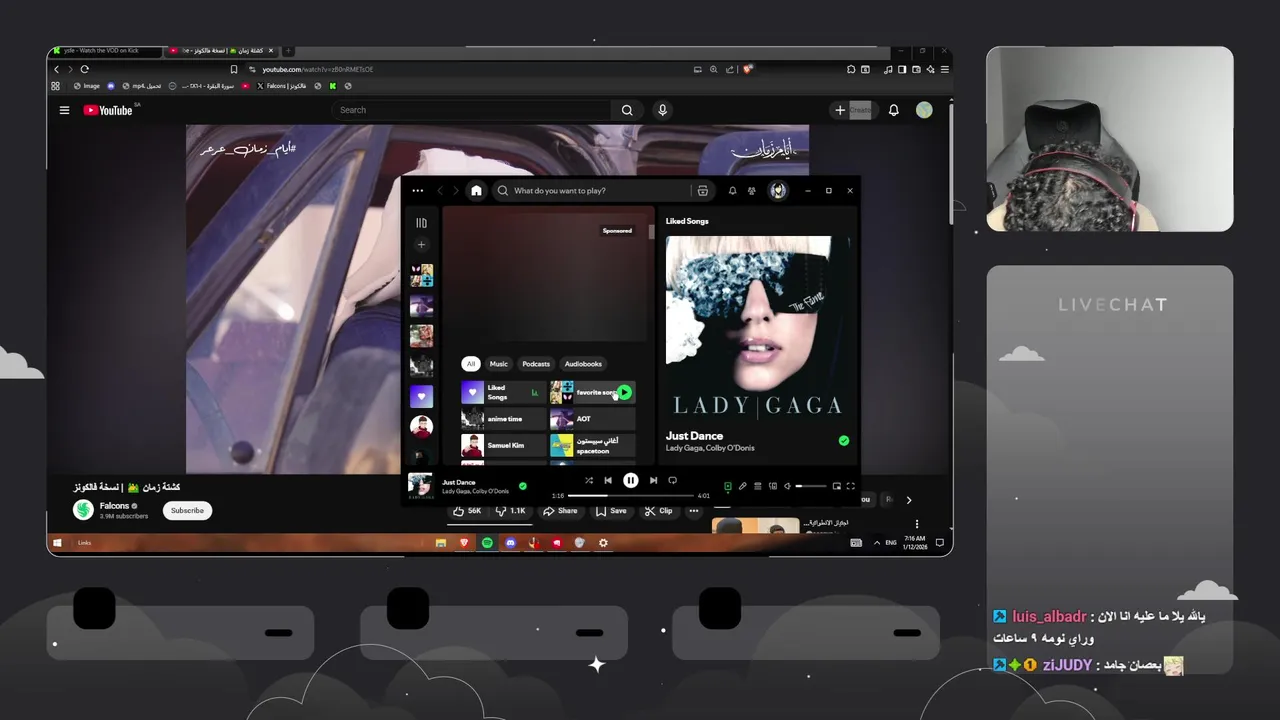Open Windows Start menu
This screenshot has height=720, width=1280.
click(57, 543)
